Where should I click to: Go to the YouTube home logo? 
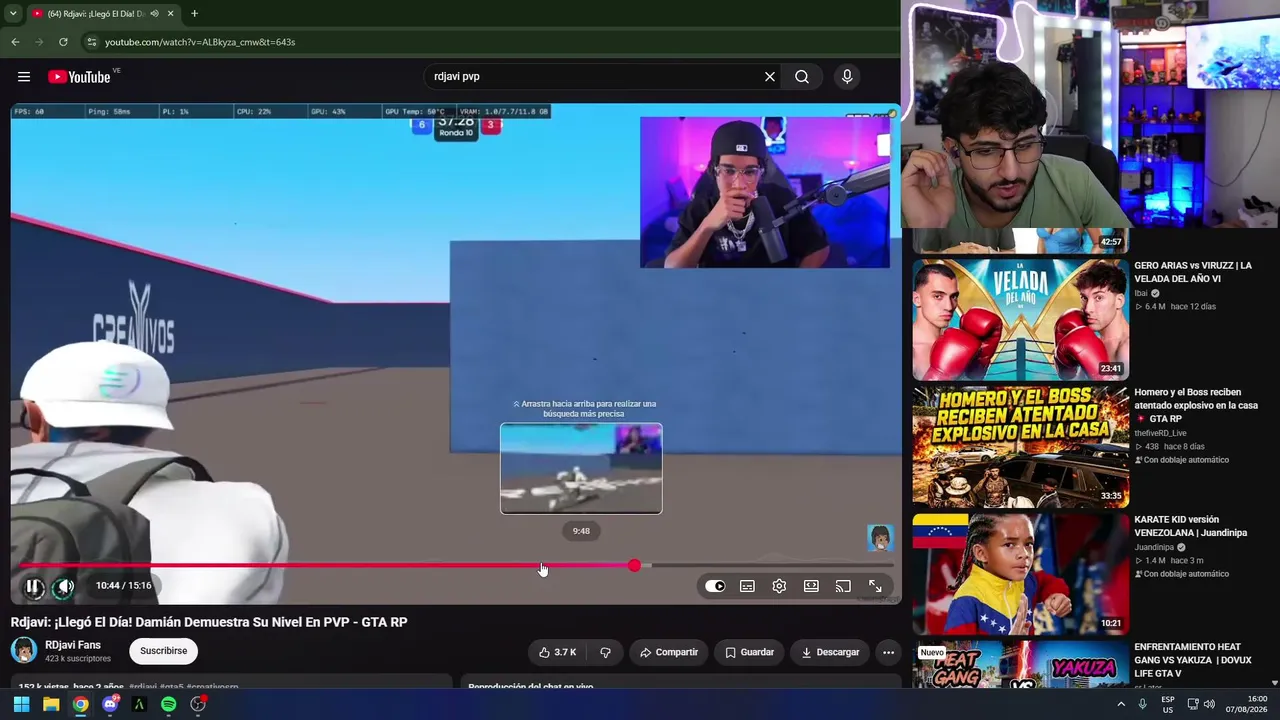pos(79,77)
